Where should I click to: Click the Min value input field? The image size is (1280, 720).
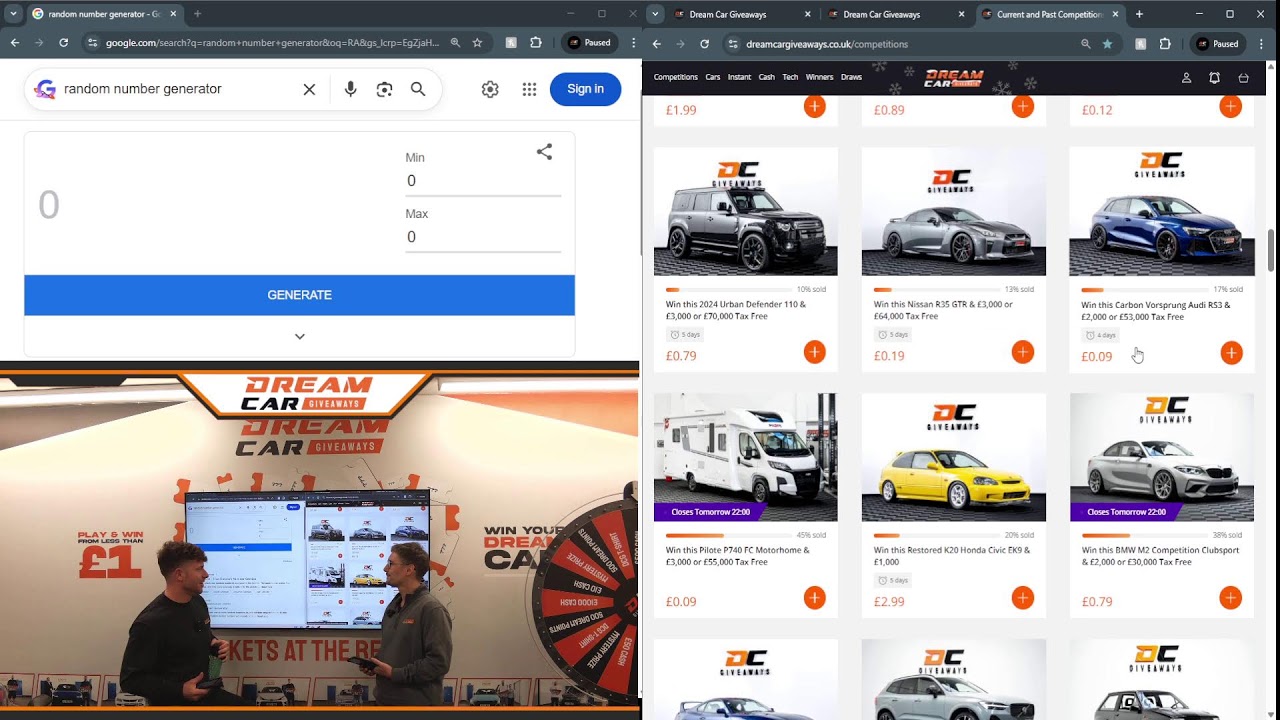tap(483, 181)
